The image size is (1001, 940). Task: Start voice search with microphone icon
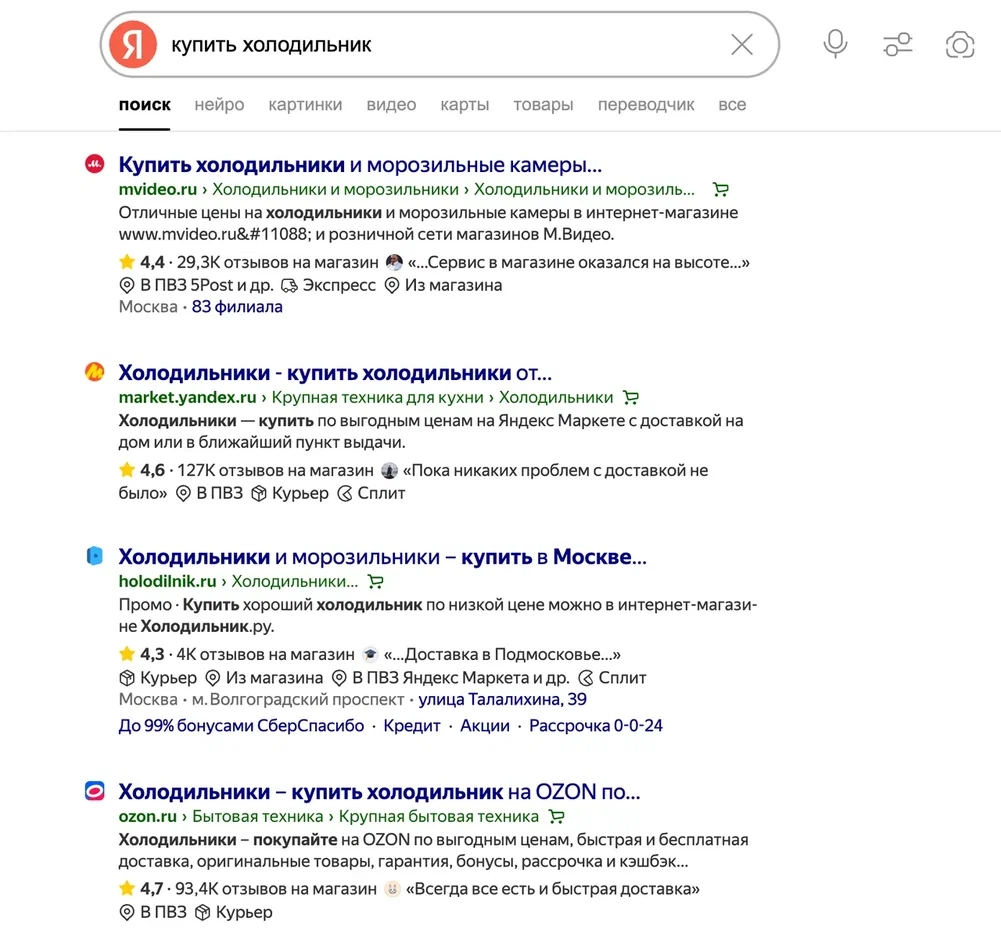[835, 44]
